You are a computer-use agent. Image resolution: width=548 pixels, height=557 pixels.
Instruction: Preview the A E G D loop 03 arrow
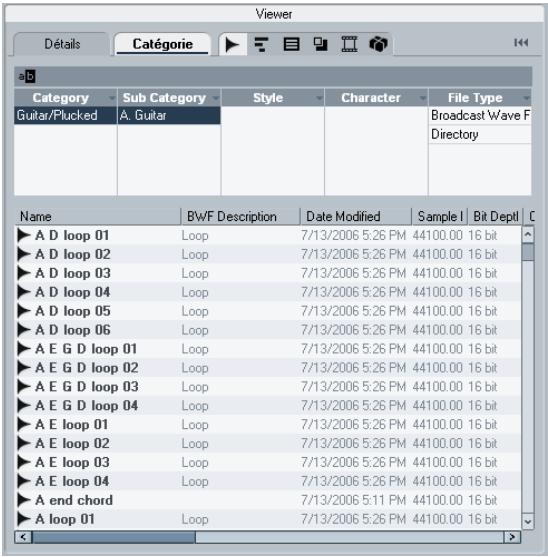click(x=24, y=386)
